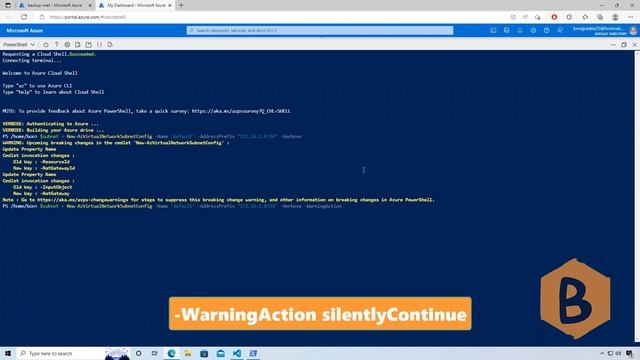Open Visual Studio Code from taskbar
640x360 pixels.
point(237,353)
